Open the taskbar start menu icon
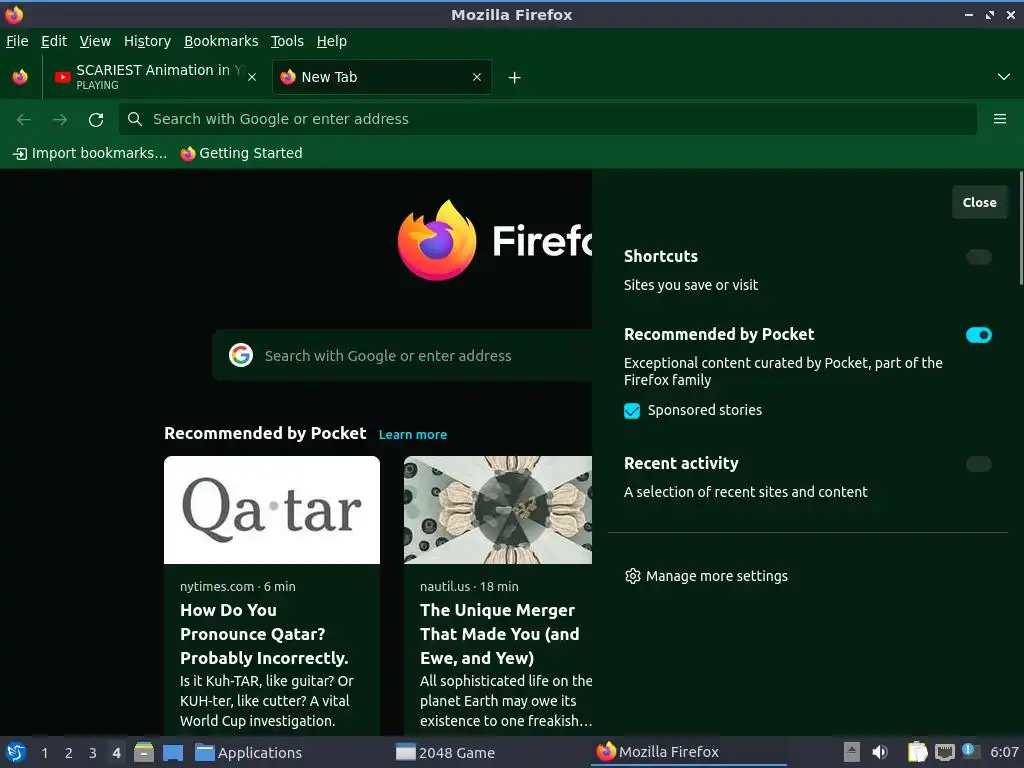 tap(16, 752)
